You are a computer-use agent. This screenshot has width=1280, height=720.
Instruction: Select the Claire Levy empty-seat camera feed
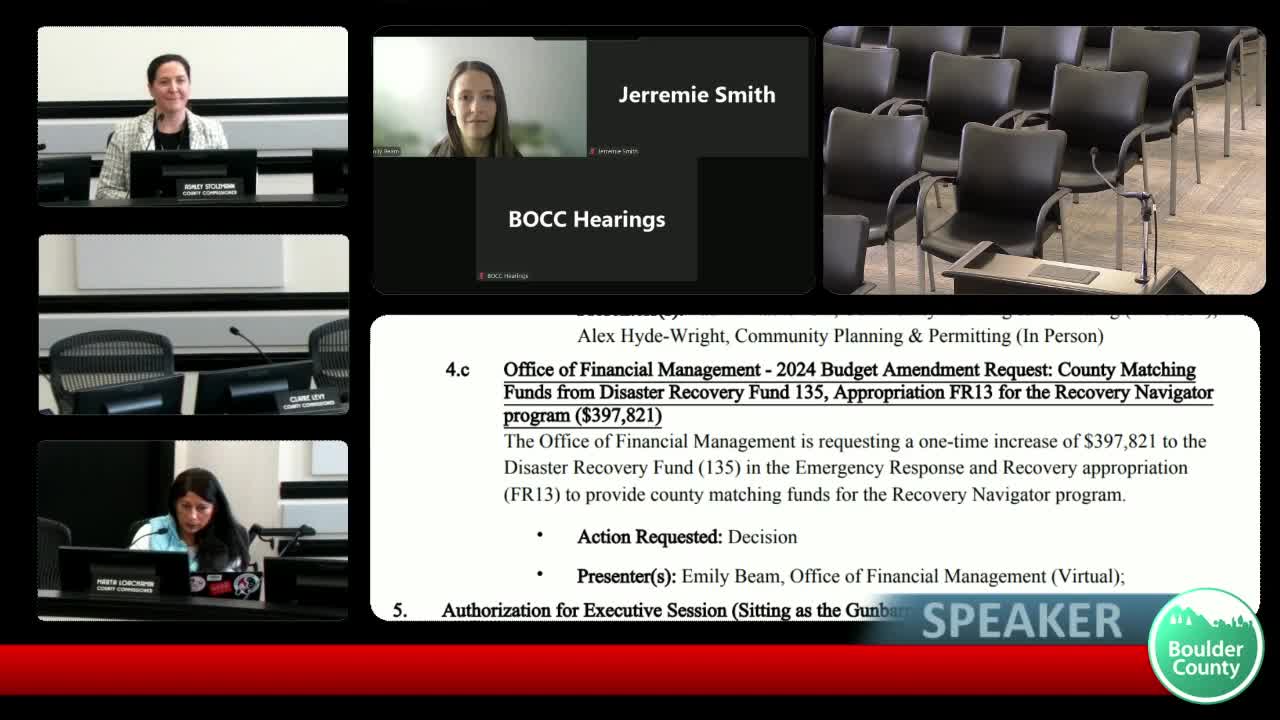click(193, 324)
